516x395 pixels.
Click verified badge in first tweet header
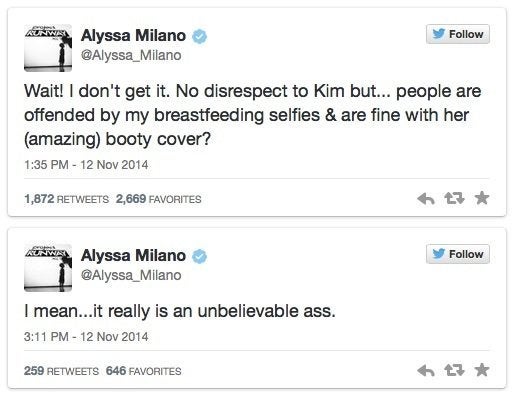pos(199,36)
